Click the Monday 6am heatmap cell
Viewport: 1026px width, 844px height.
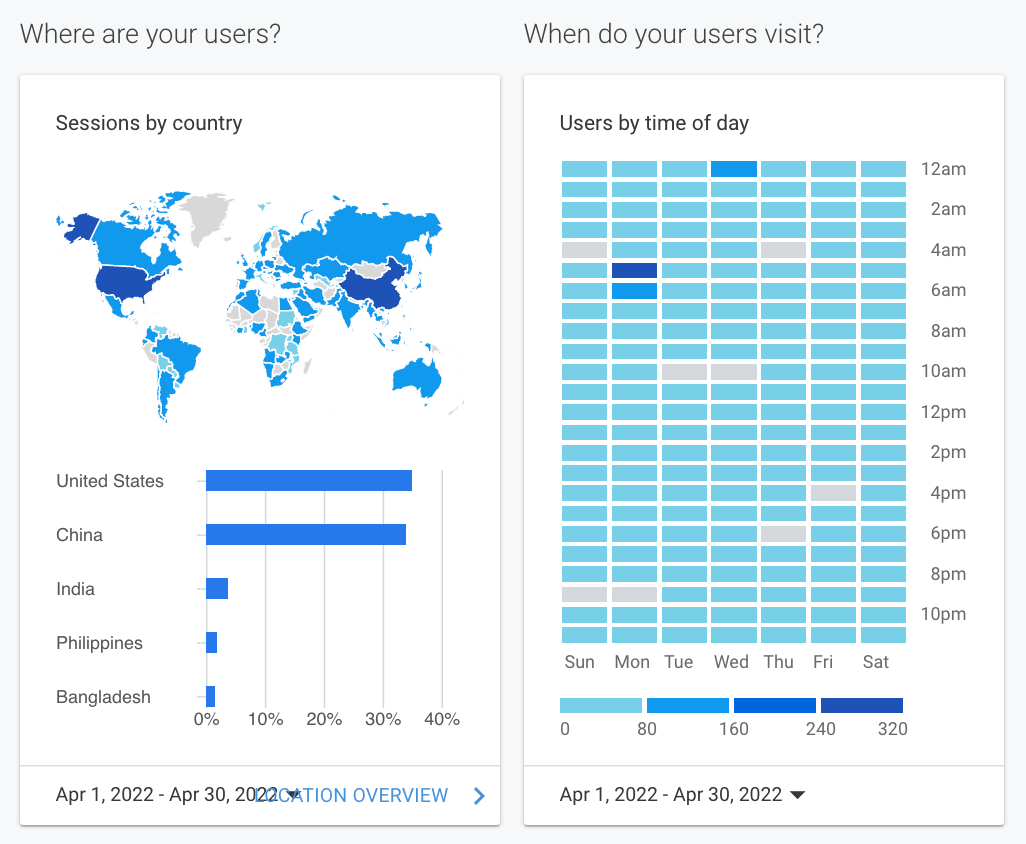(x=634, y=291)
